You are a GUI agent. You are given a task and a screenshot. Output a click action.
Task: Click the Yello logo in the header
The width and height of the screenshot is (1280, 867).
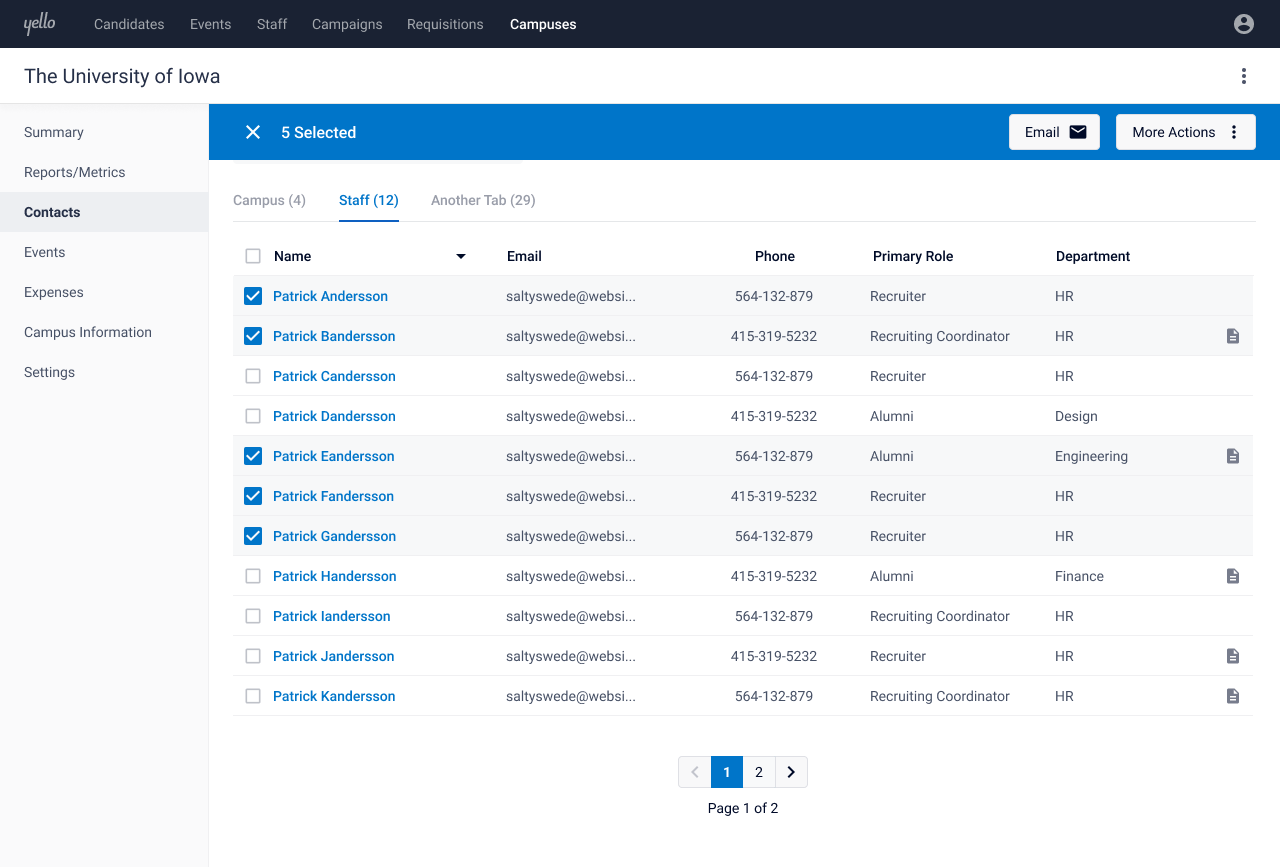click(x=39, y=24)
